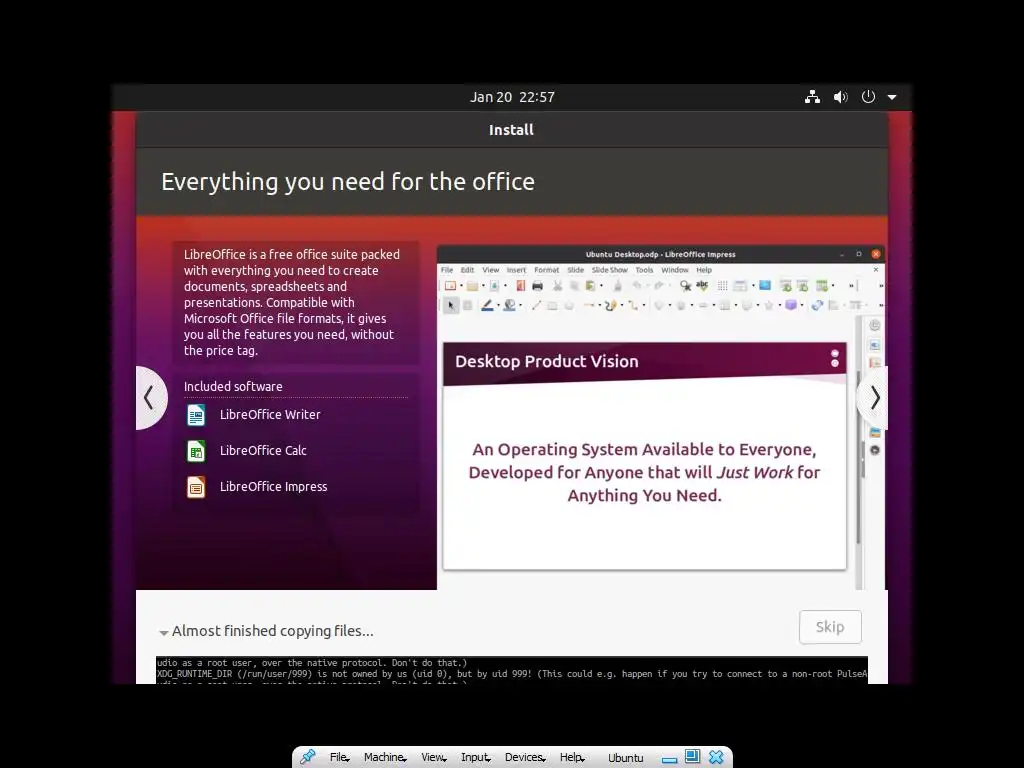Select the 'LibreOffice Impress' label text
Image resolution: width=1024 pixels, height=768 pixels.
273,487
